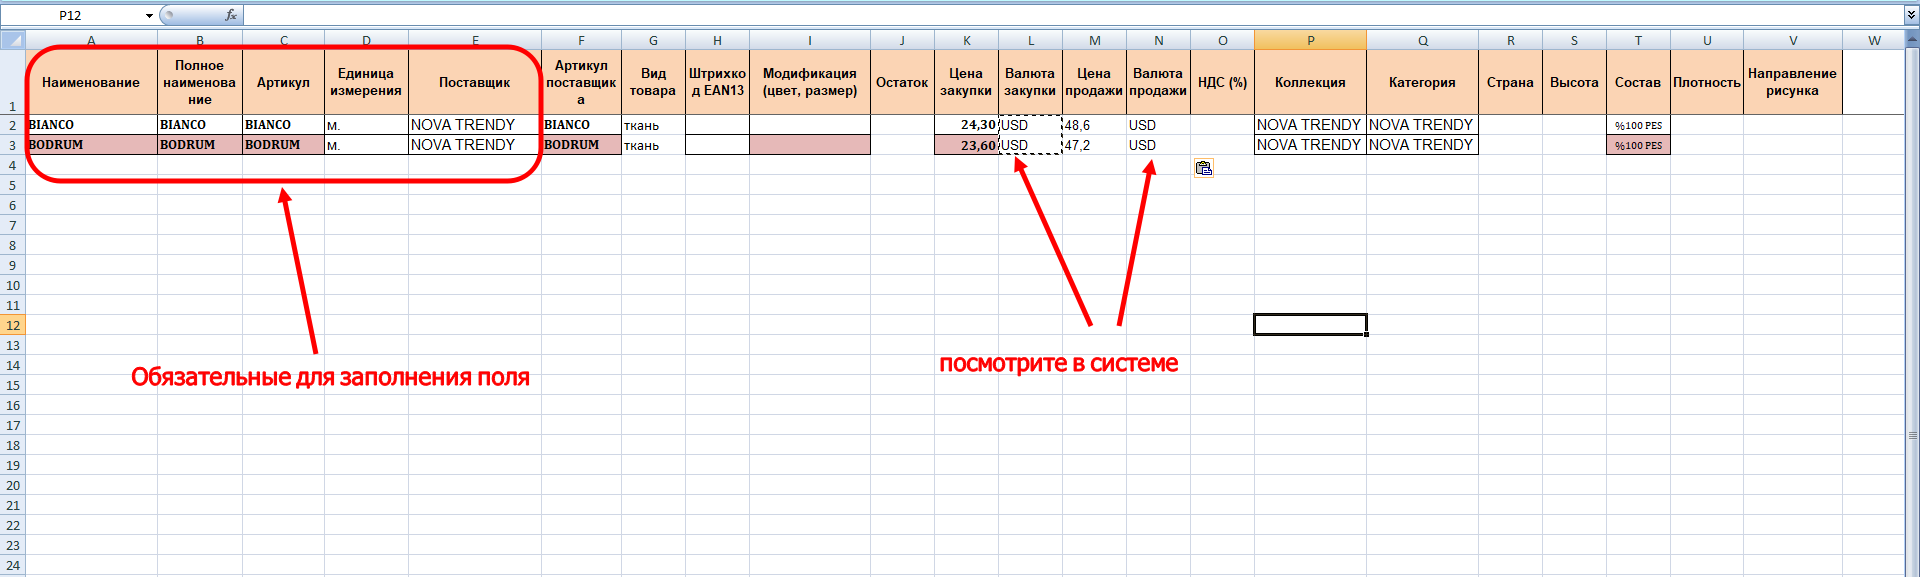Select the pink %100 PES cell
Image resolution: width=1920 pixels, height=577 pixels.
pyautogui.click(x=1638, y=145)
